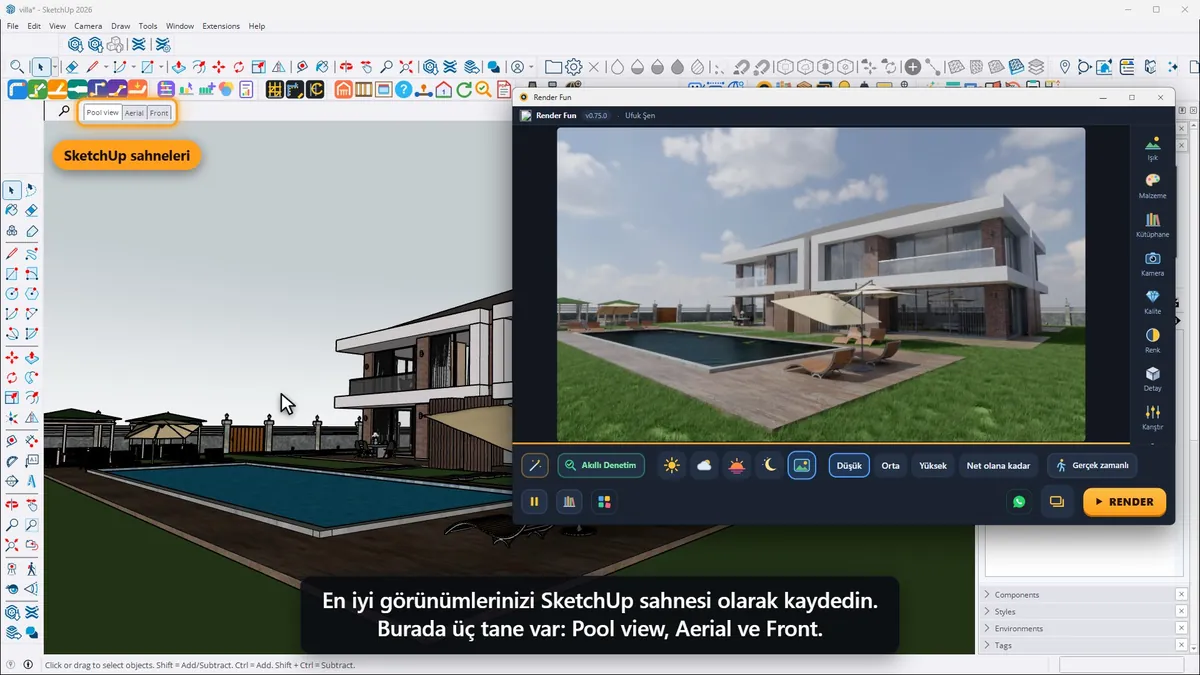
Task: Open Işık panel in Render Fun sidebar
Action: click(x=1152, y=148)
